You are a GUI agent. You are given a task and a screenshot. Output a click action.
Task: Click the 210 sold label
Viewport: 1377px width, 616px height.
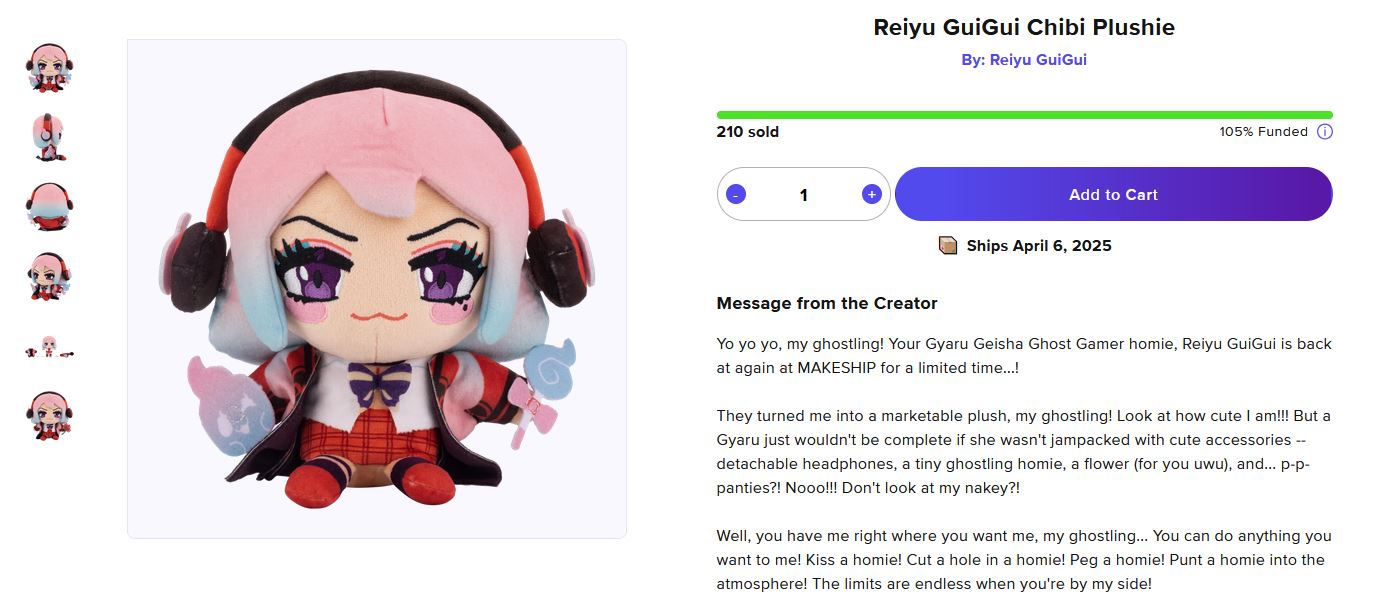click(x=748, y=132)
